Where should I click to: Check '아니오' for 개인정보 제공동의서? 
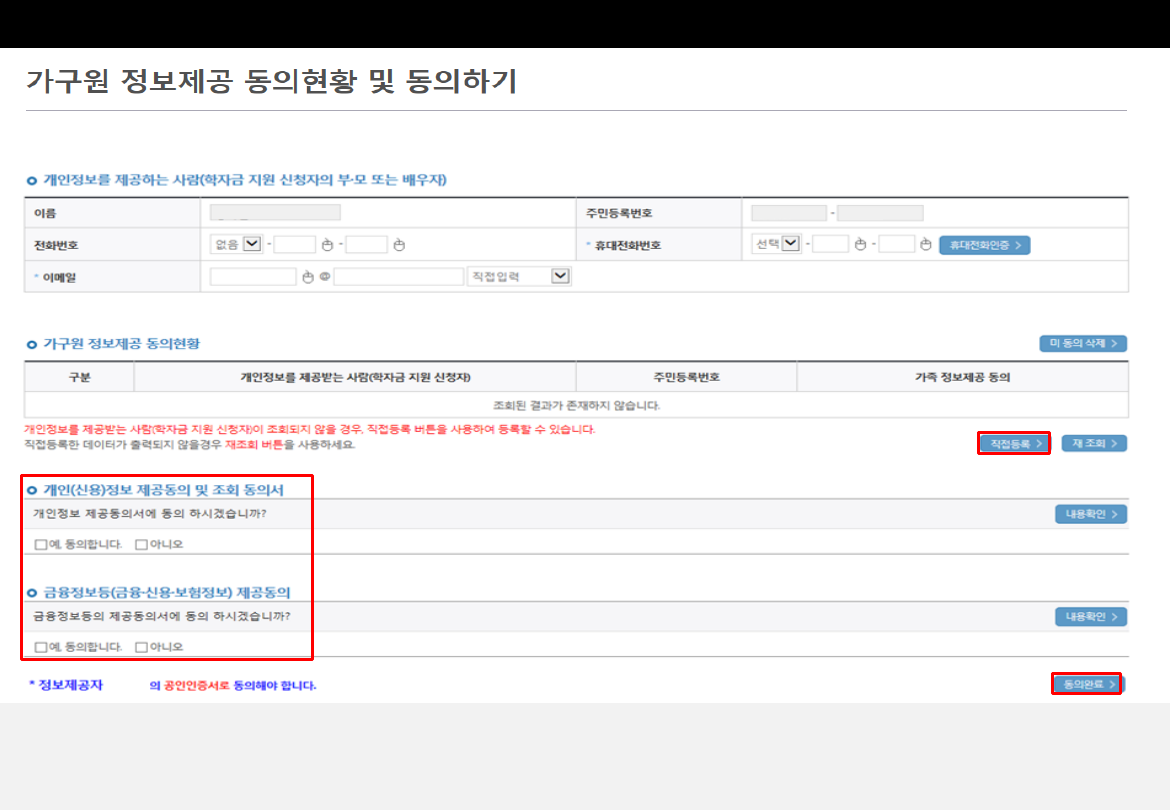click(x=141, y=545)
